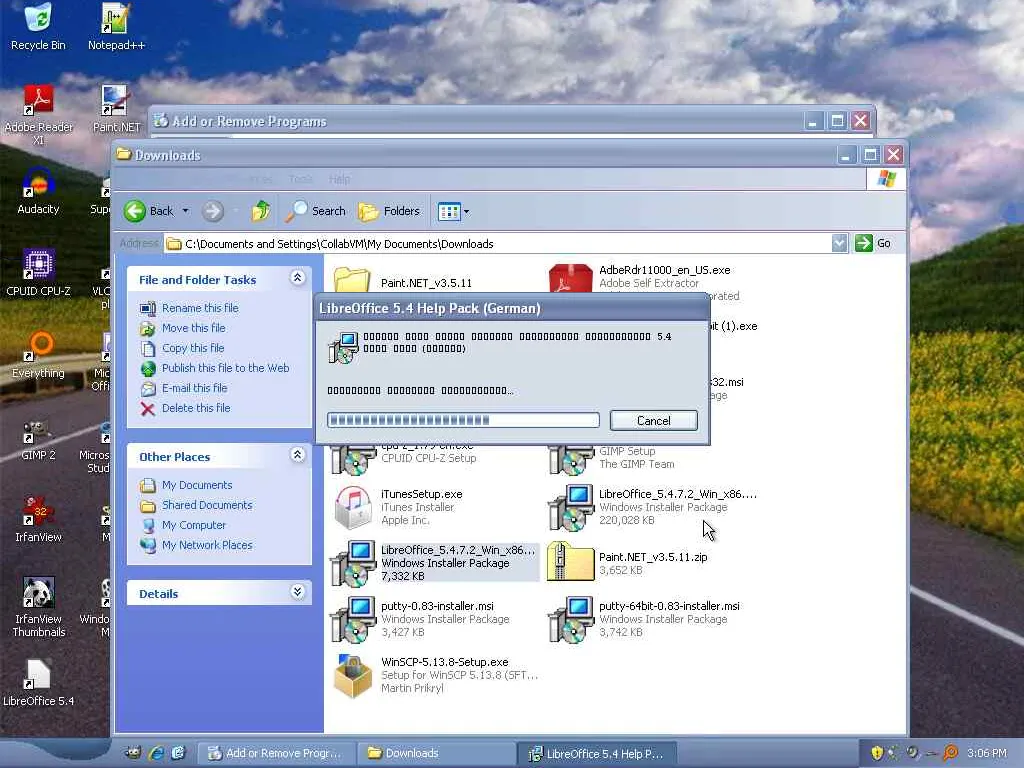Select the putty-64bit-0.83-installer.msi icon
The image size is (1024, 768).
570,618
